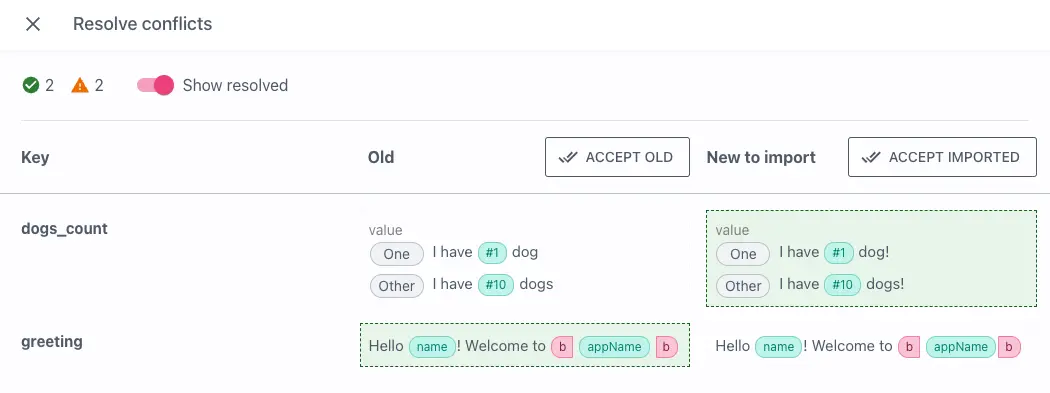Select old value of dogs_count
This screenshot has width=1050, height=393.
[524, 259]
